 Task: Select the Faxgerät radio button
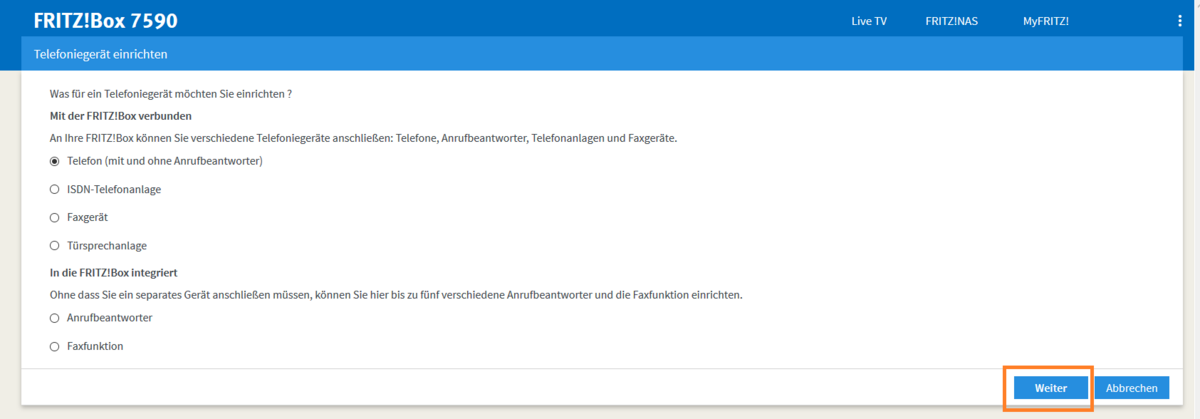(55, 217)
